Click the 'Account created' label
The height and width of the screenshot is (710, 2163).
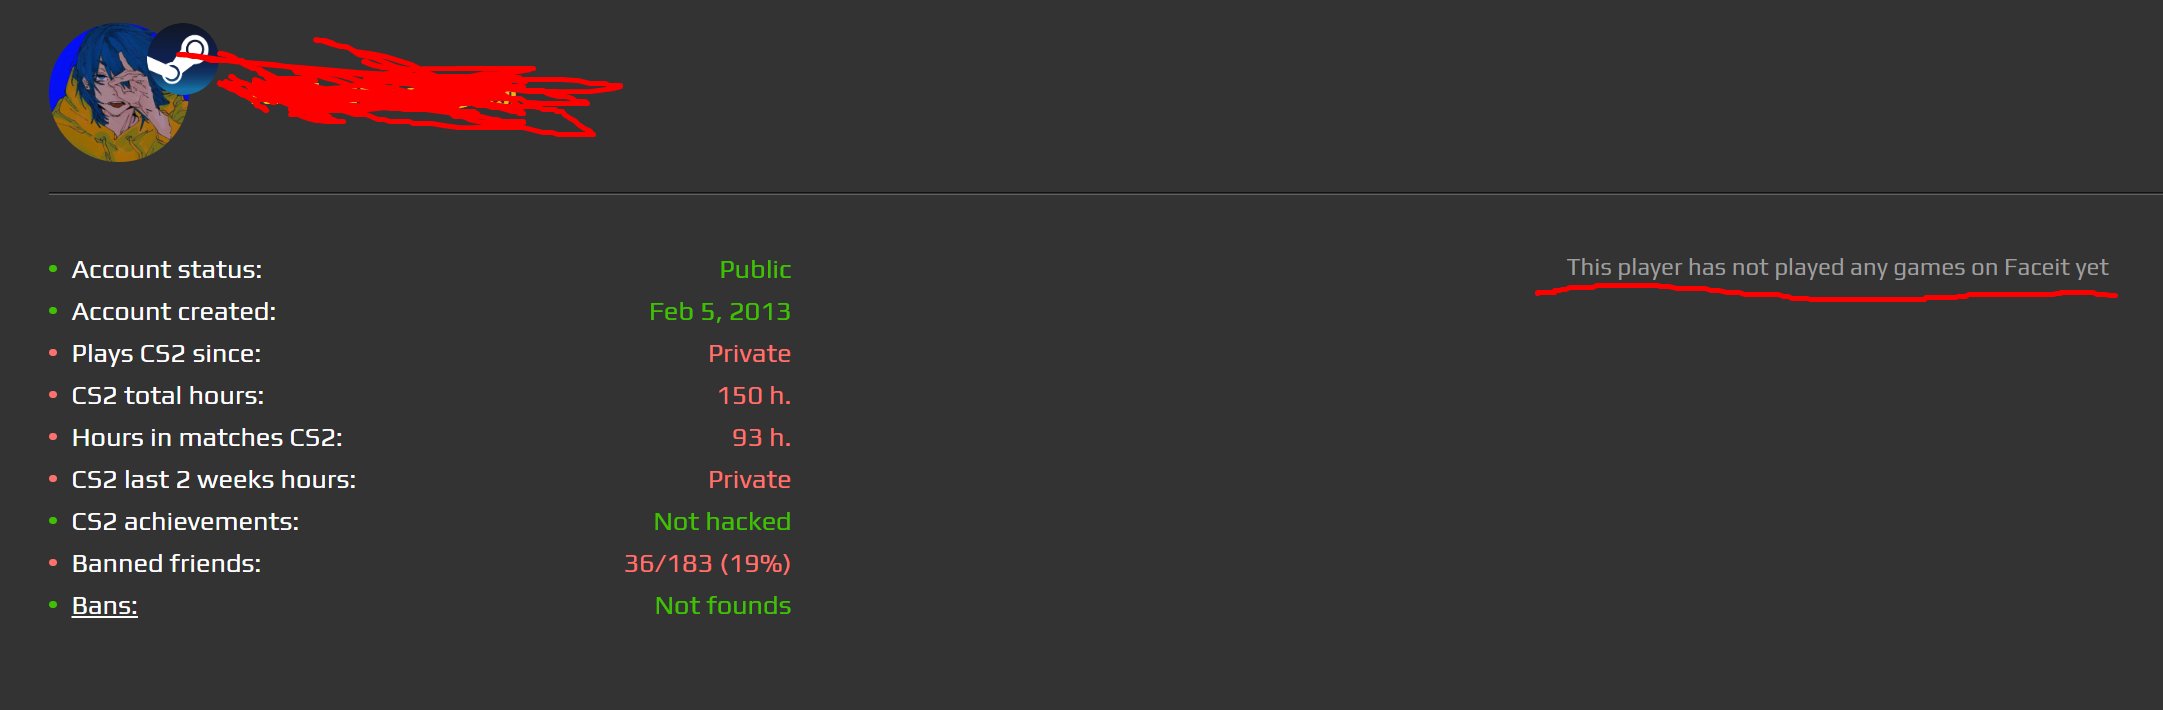(174, 312)
